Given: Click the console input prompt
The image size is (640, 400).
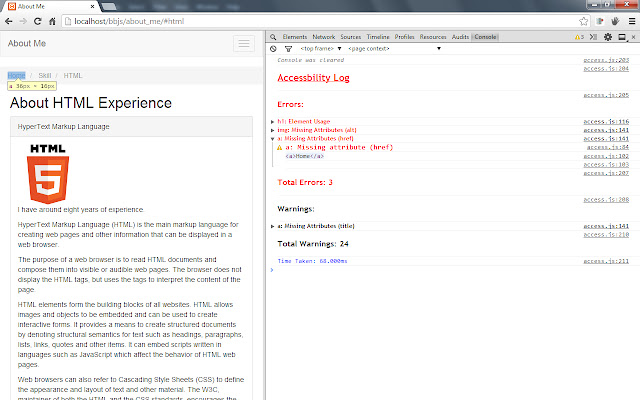Looking at the screenshot, I should point(453,270).
